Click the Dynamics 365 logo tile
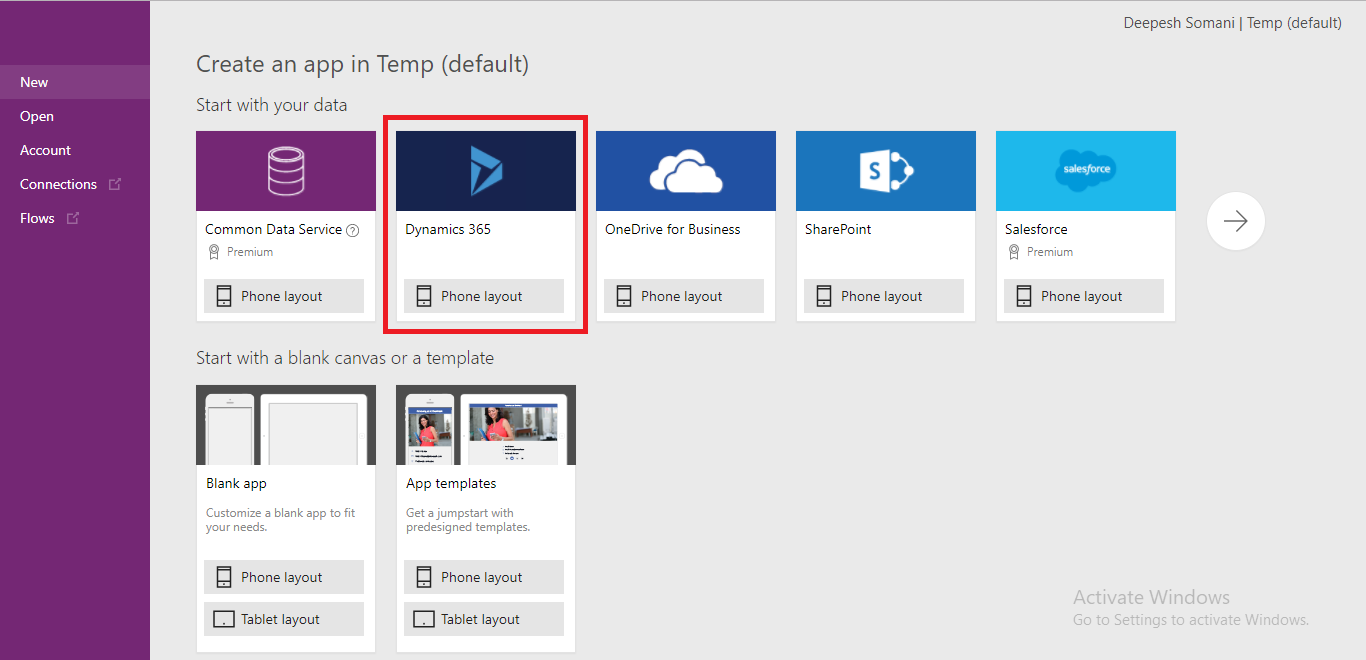The image size is (1366, 660). [486, 171]
